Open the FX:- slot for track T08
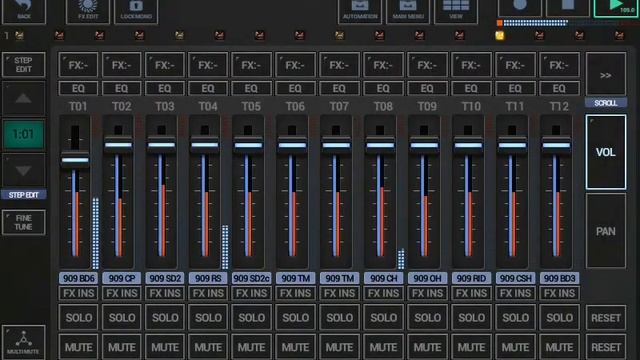640x360 pixels. 383,65
